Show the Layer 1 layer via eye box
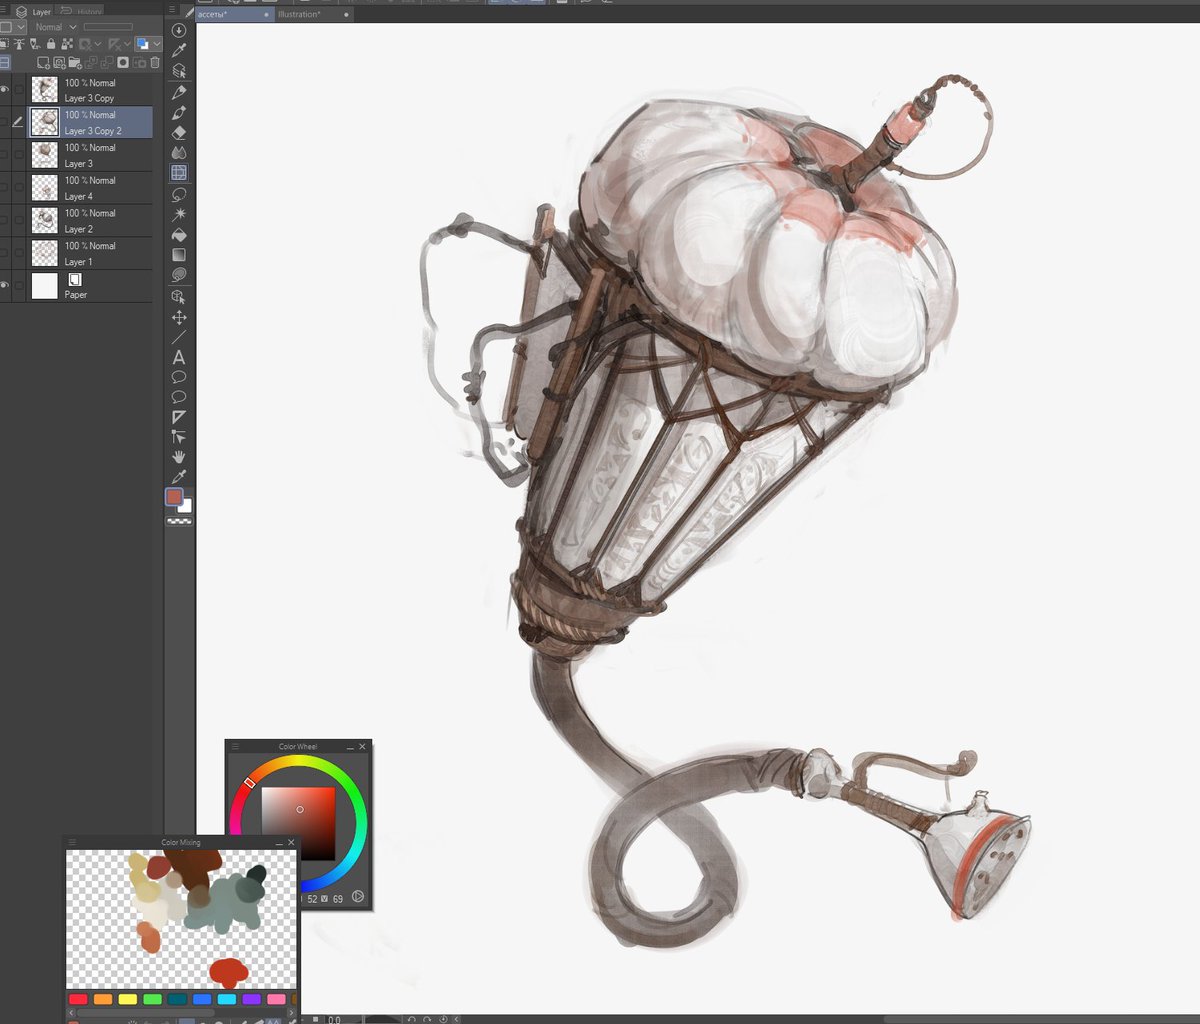Image resolution: width=1200 pixels, height=1024 pixels. [x=5, y=253]
